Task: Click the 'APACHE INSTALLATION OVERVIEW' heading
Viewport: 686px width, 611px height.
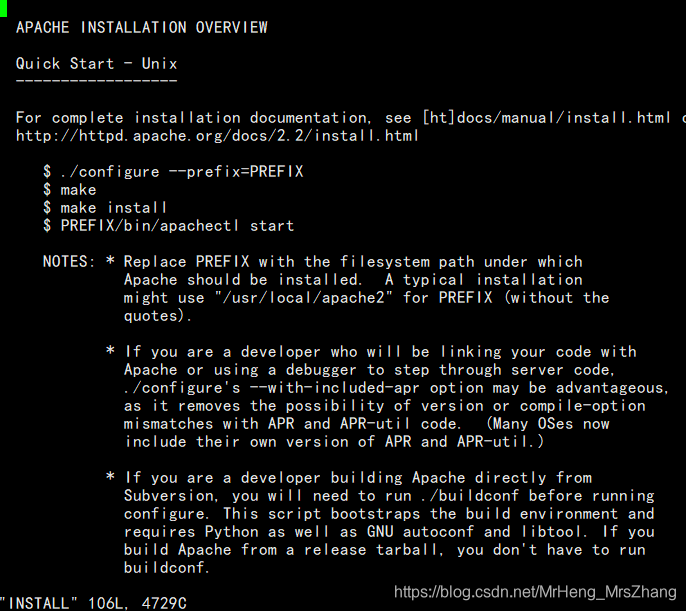Action: [142, 28]
